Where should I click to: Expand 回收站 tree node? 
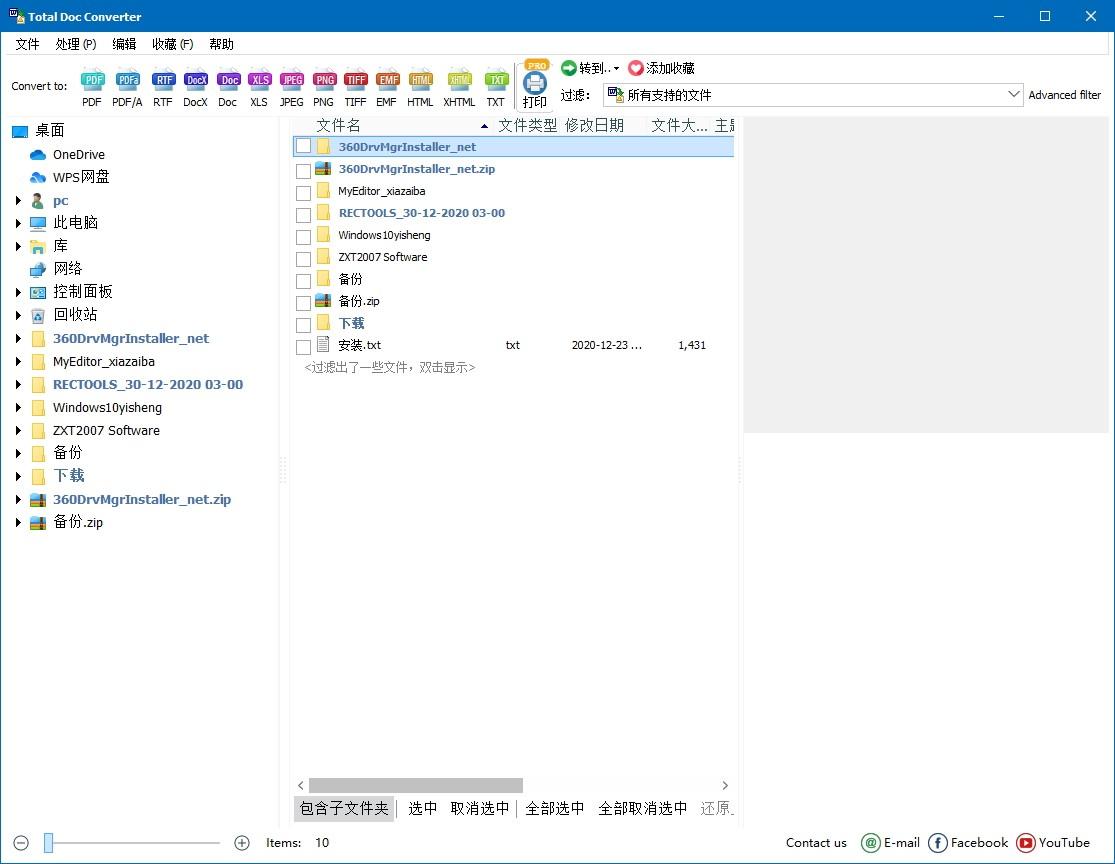[18, 315]
